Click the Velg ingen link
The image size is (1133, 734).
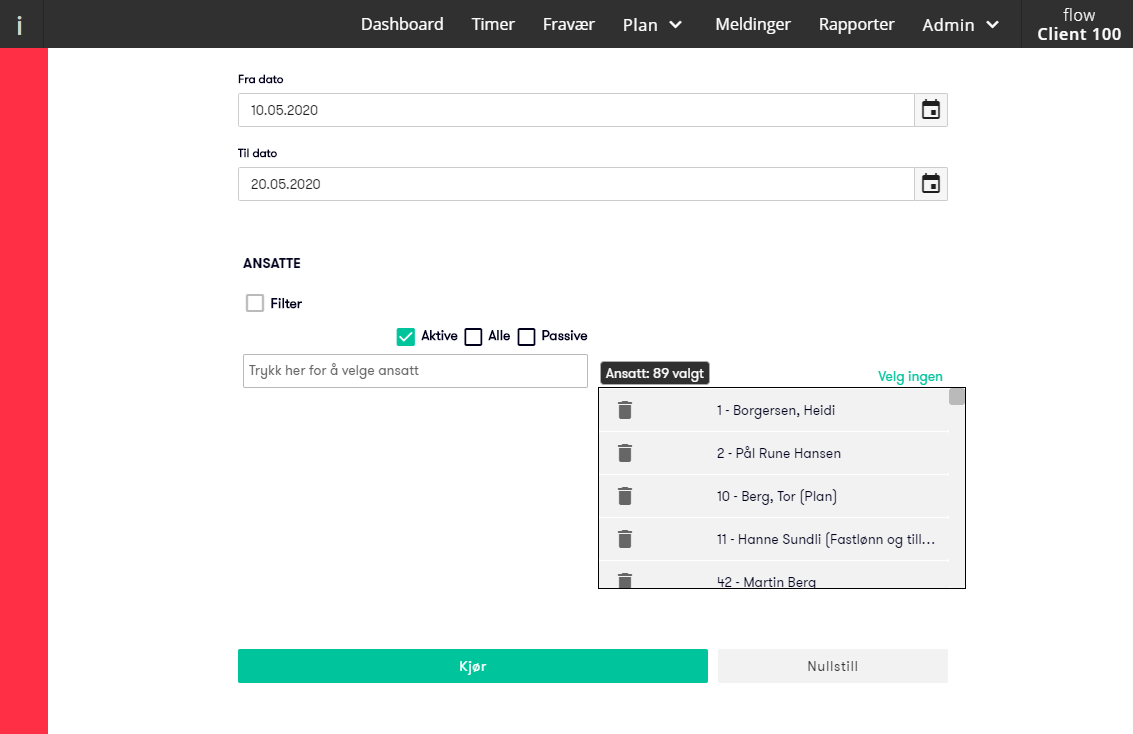click(910, 376)
